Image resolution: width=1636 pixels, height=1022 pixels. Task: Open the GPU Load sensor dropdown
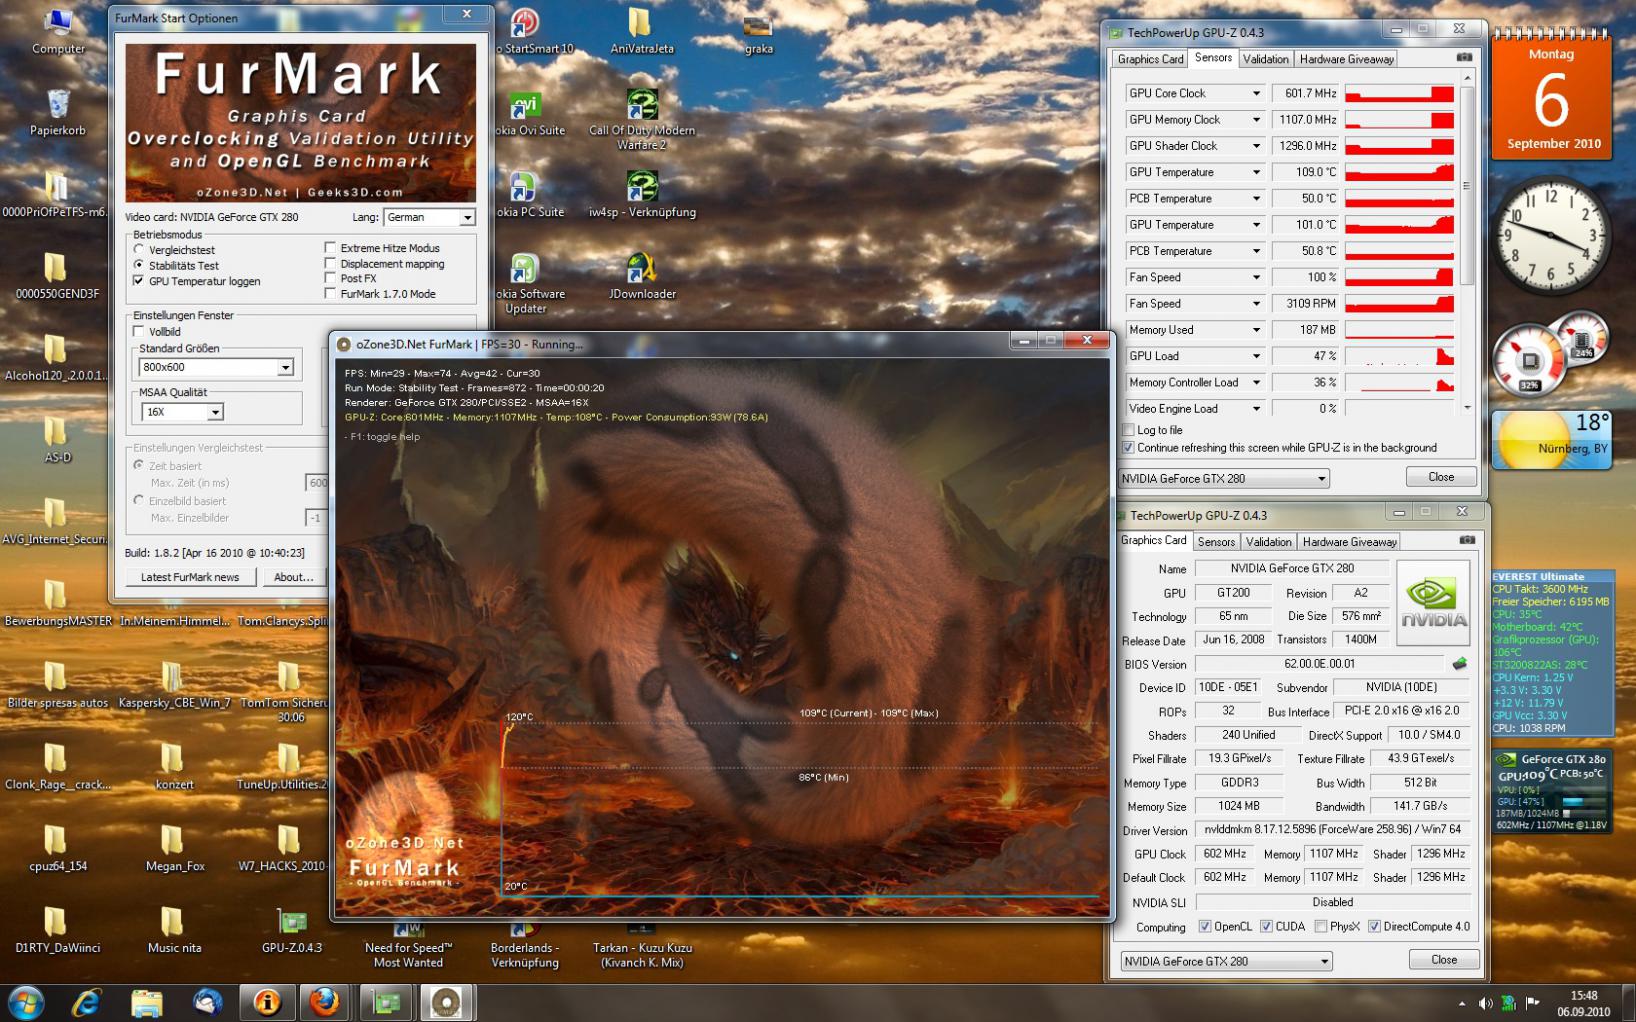(x=1194, y=356)
